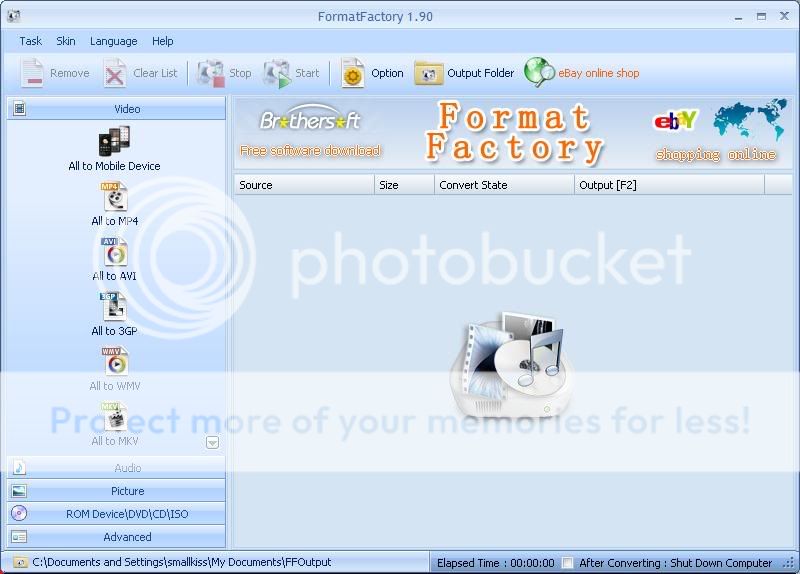Click the shopping online banner text

(716, 154)
